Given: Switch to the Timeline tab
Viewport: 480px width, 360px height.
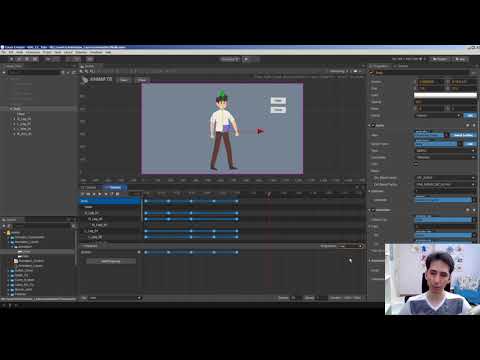Looking at the screenshot, I should 114,188.
